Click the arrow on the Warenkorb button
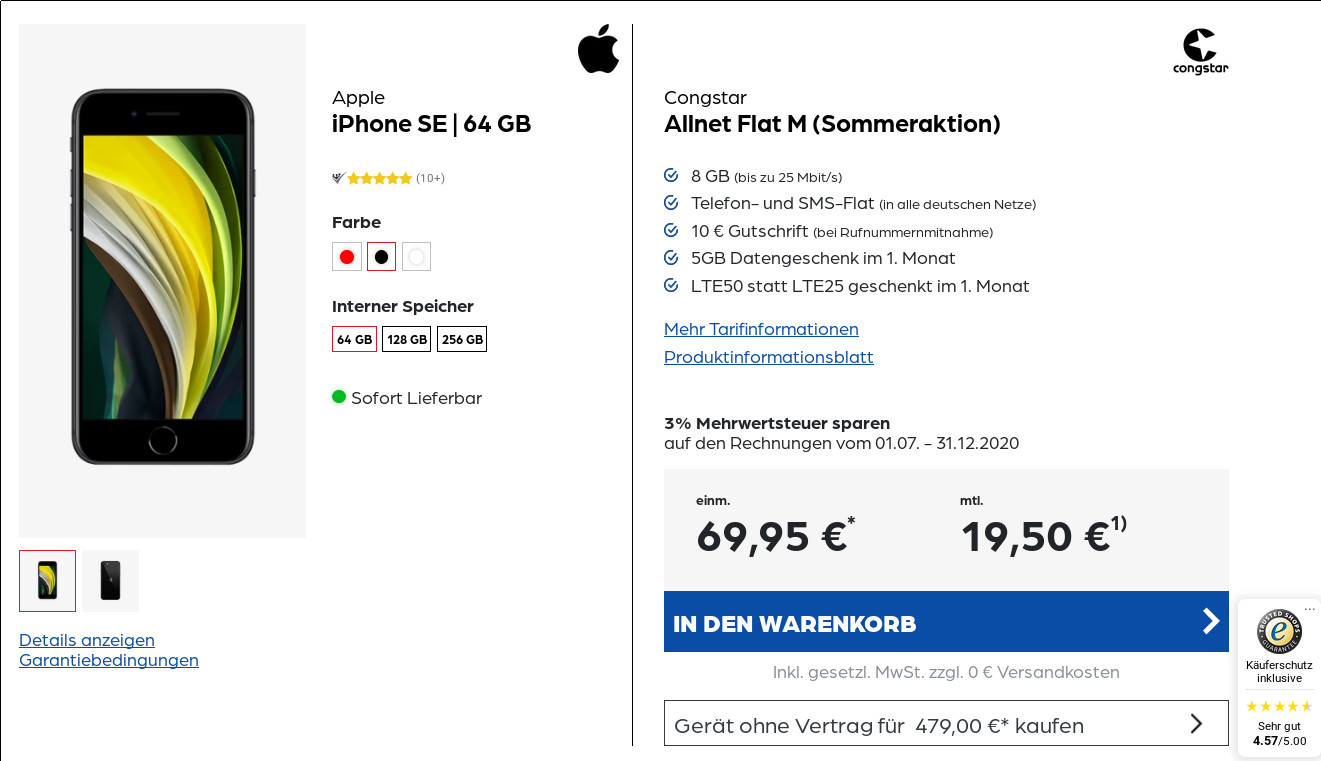The height and width of the screenshot is (761, 1321). pyautogui.click(x=1210, y=622)
